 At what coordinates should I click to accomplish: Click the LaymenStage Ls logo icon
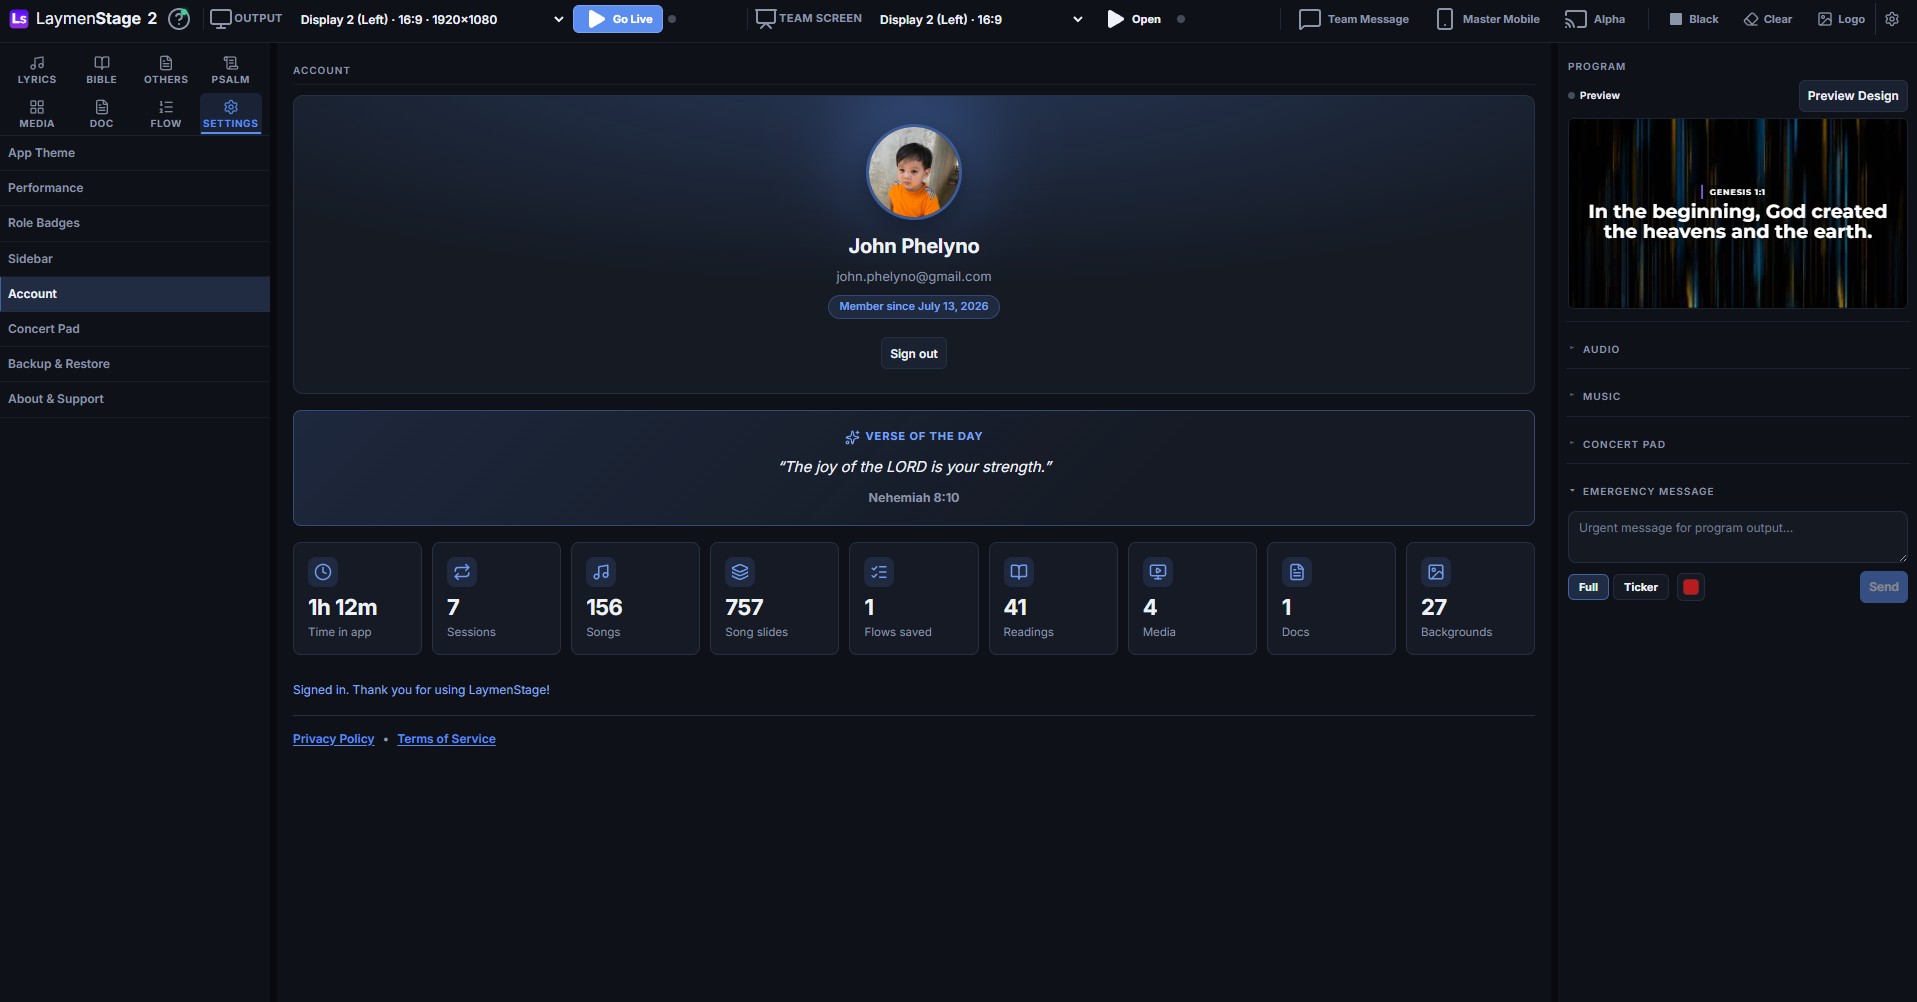click(x=19, y=19)
